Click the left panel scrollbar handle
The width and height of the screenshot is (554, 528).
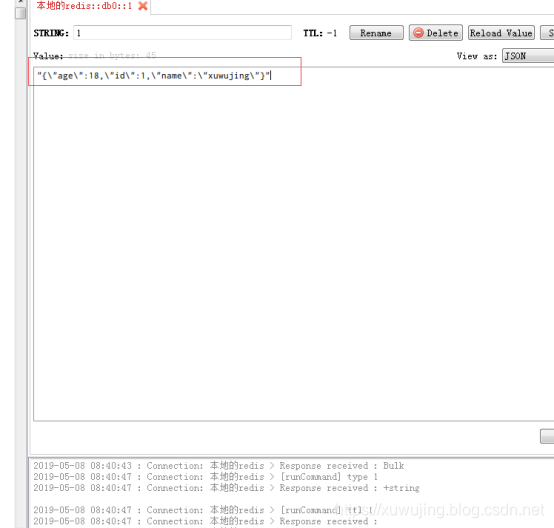(20, 13)
